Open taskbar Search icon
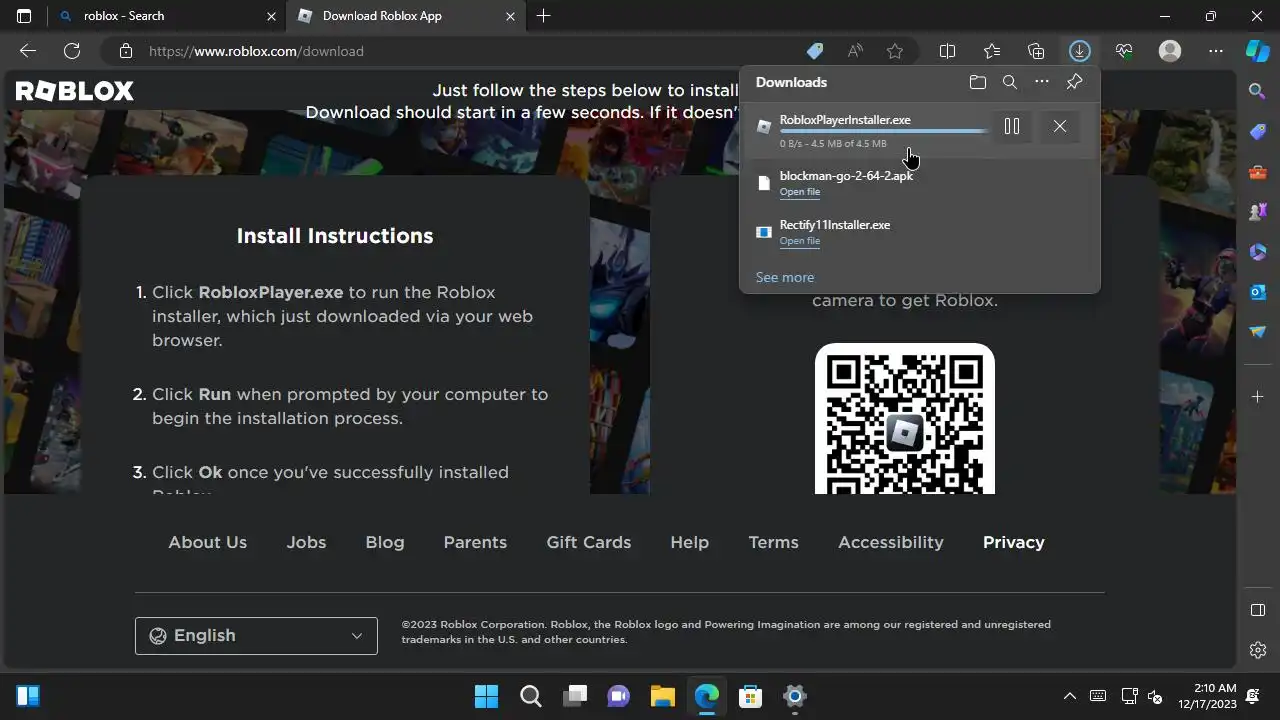This screenshot has width=1280, height=720. (530, 696)
